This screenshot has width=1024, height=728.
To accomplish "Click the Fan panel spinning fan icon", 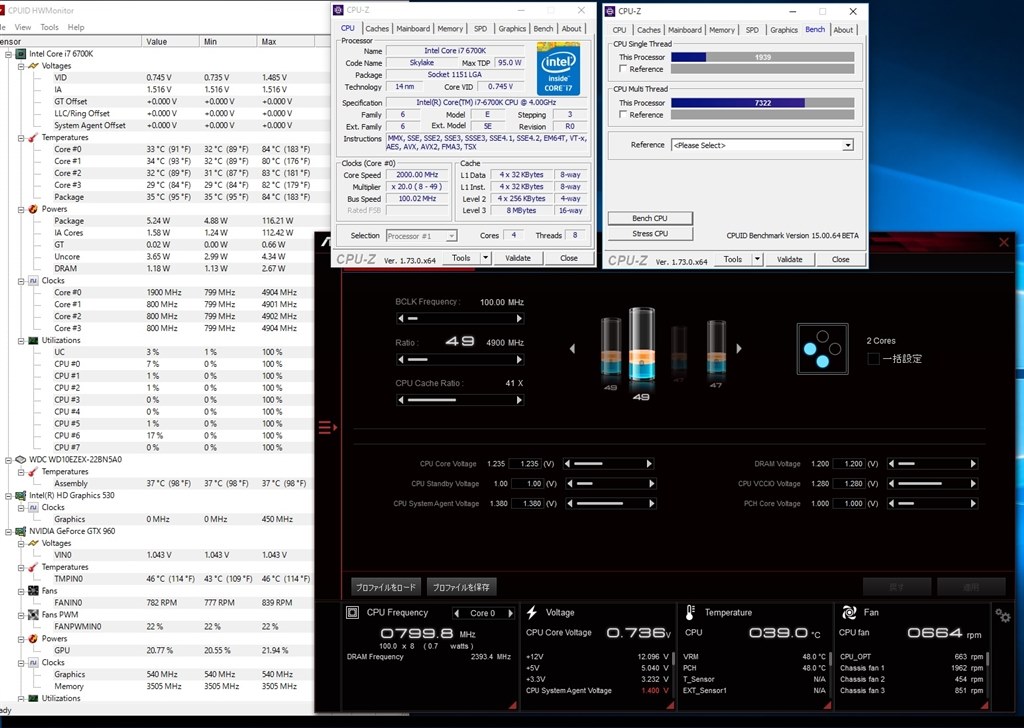I will (x=849, y=612).
